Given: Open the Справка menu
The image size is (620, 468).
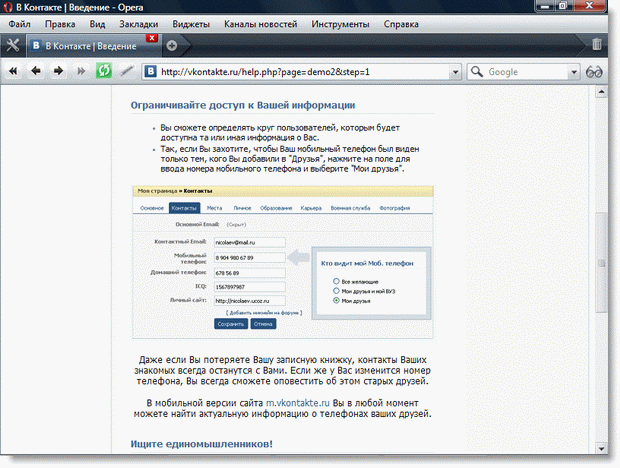Looking at the screenshot, I should tap(401, 24).
